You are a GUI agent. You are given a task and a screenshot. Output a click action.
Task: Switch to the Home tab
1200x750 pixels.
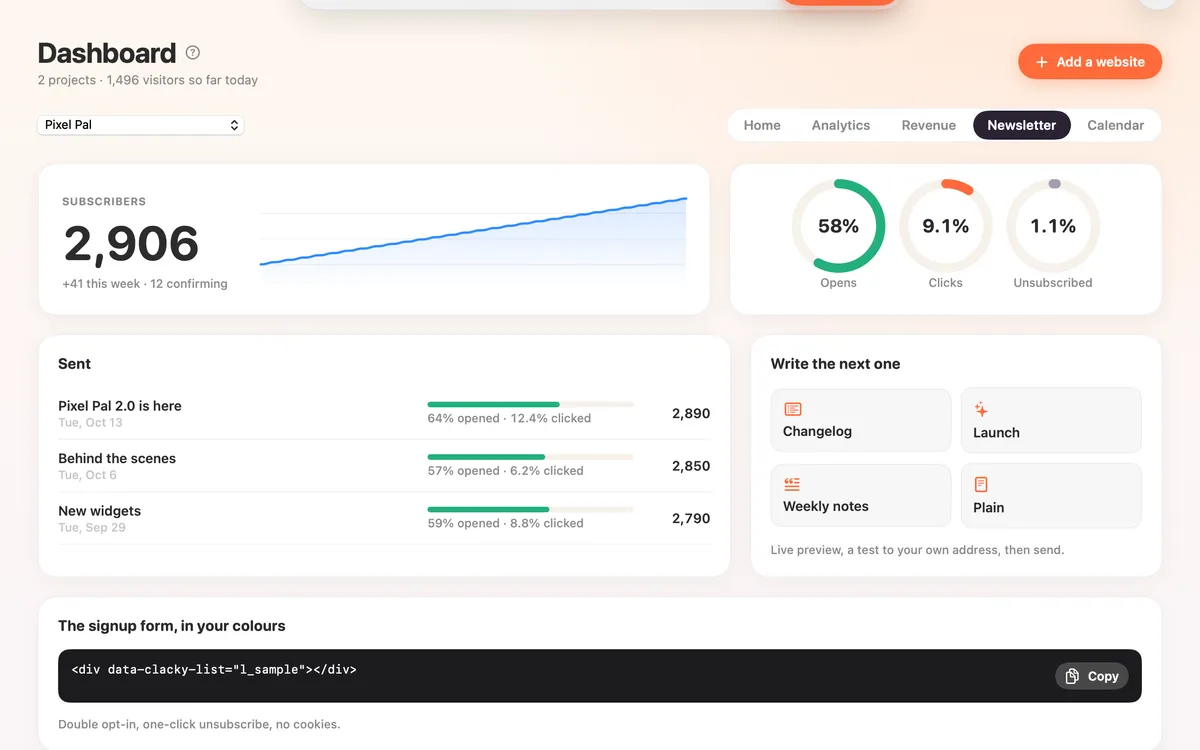(762, 125)
